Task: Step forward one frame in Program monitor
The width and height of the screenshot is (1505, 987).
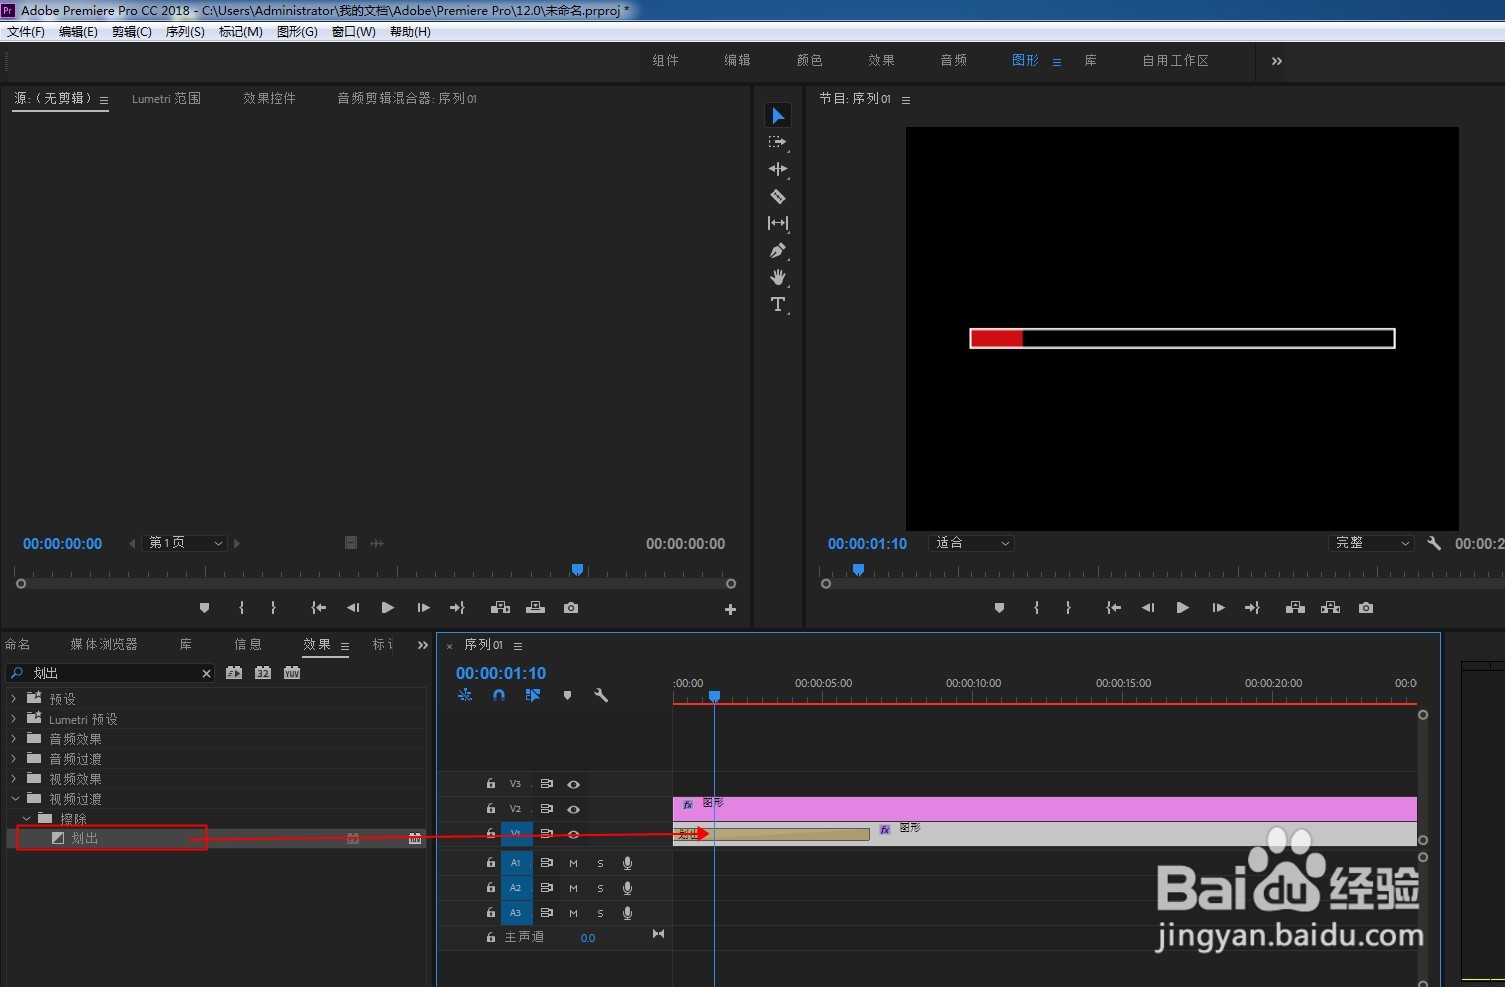Action: point(1218,608)
